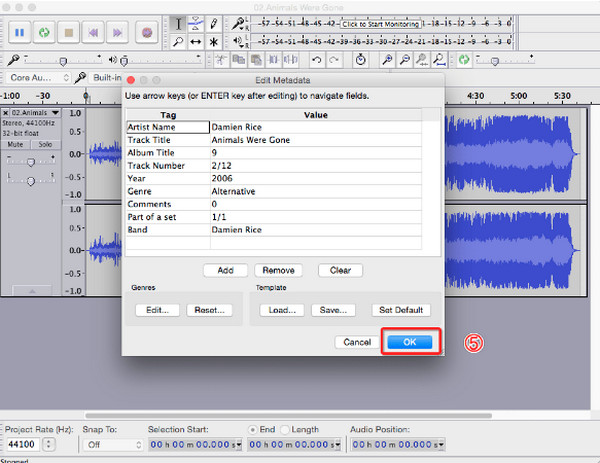Click the Play-at-speed green icon
The height and width of the screenshot is (463, 600).
point(464,60)
